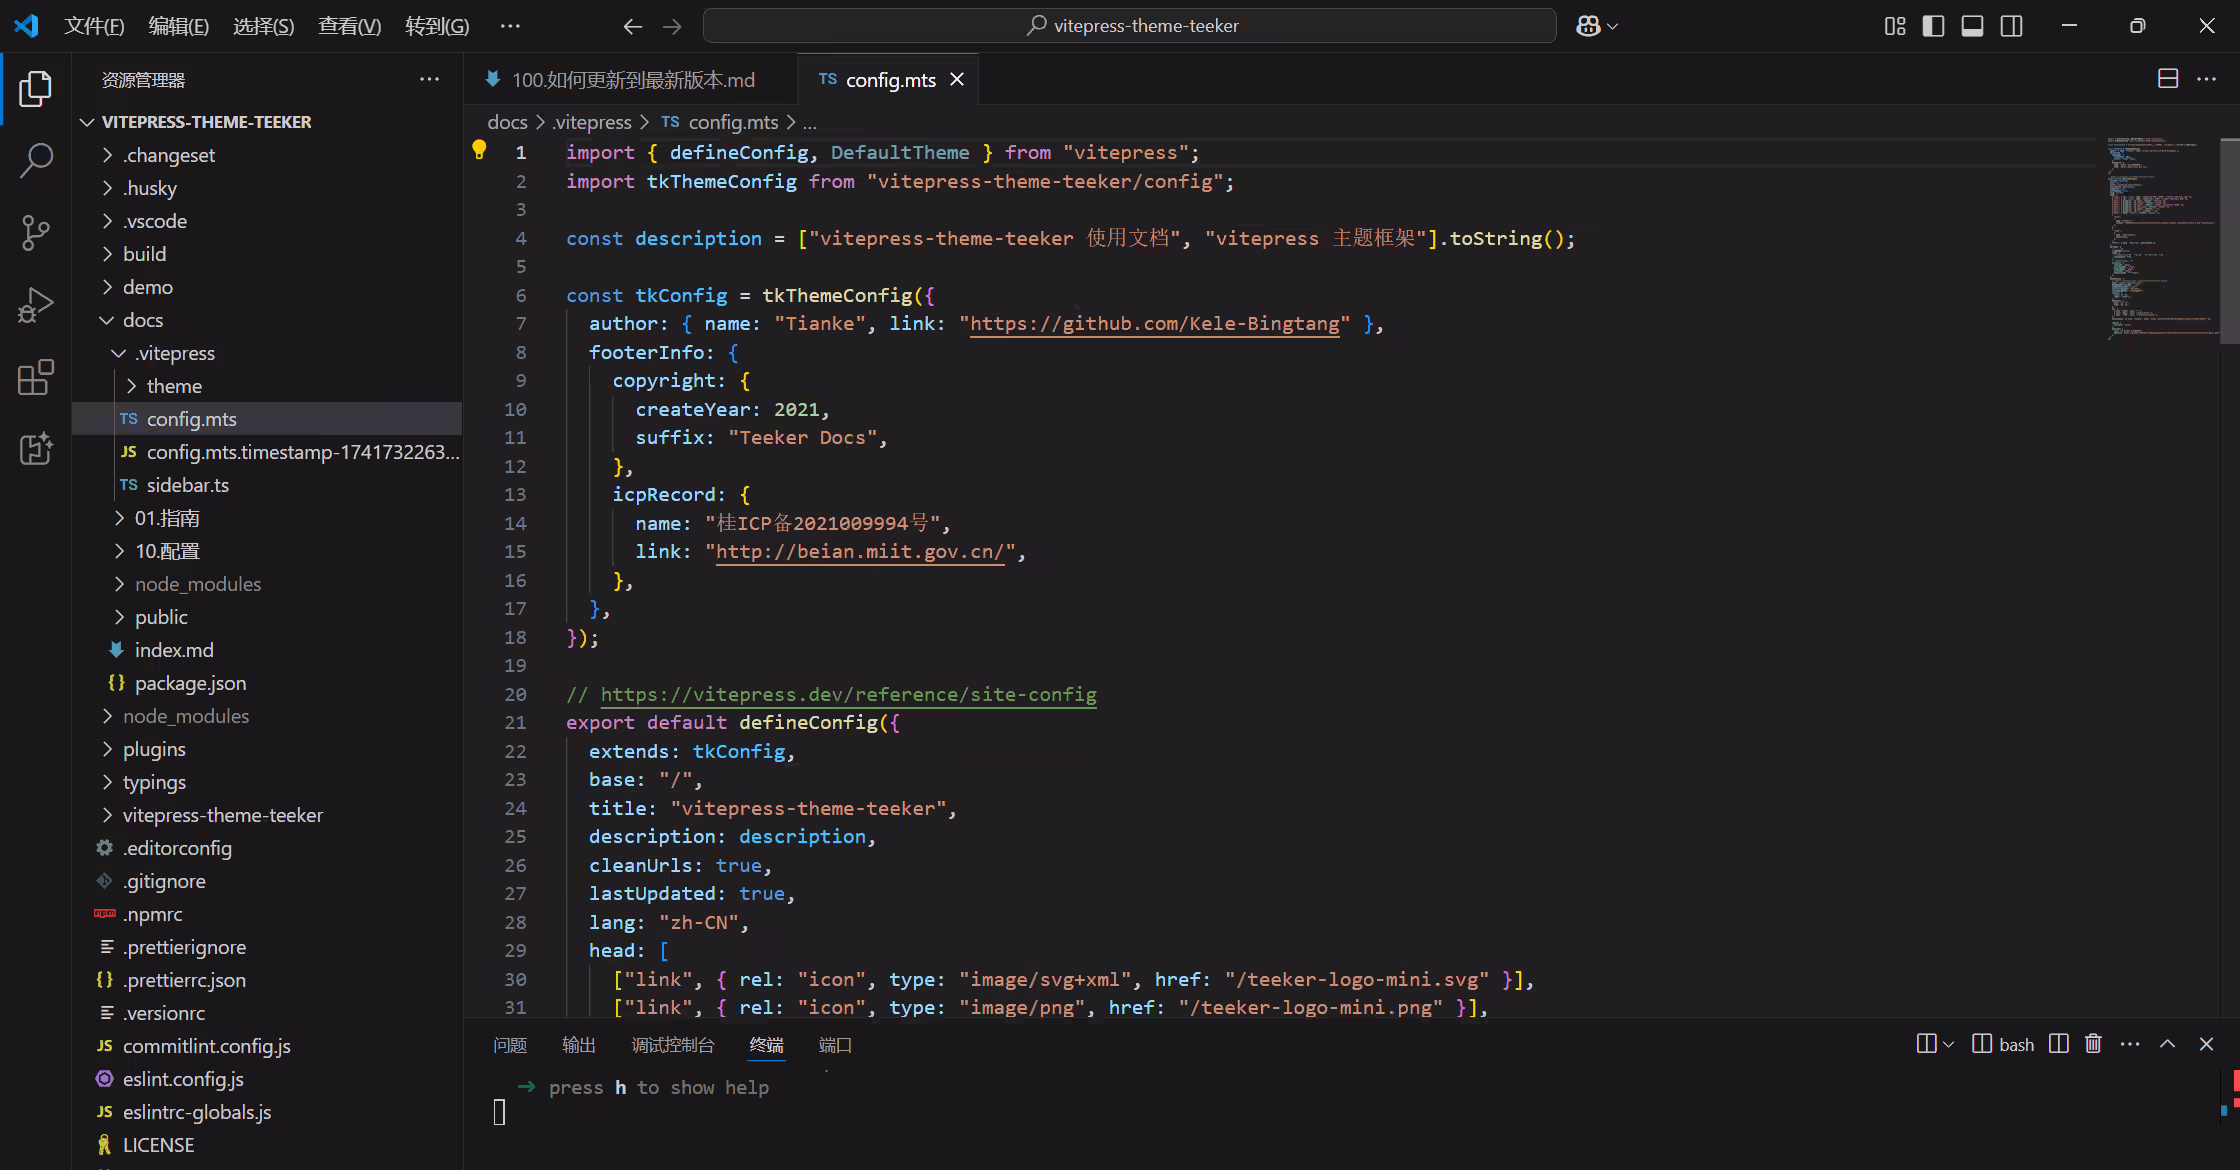Split the editor layout icon
The height and width of the screenshot is (1170, 2240).
[2168, 79]
